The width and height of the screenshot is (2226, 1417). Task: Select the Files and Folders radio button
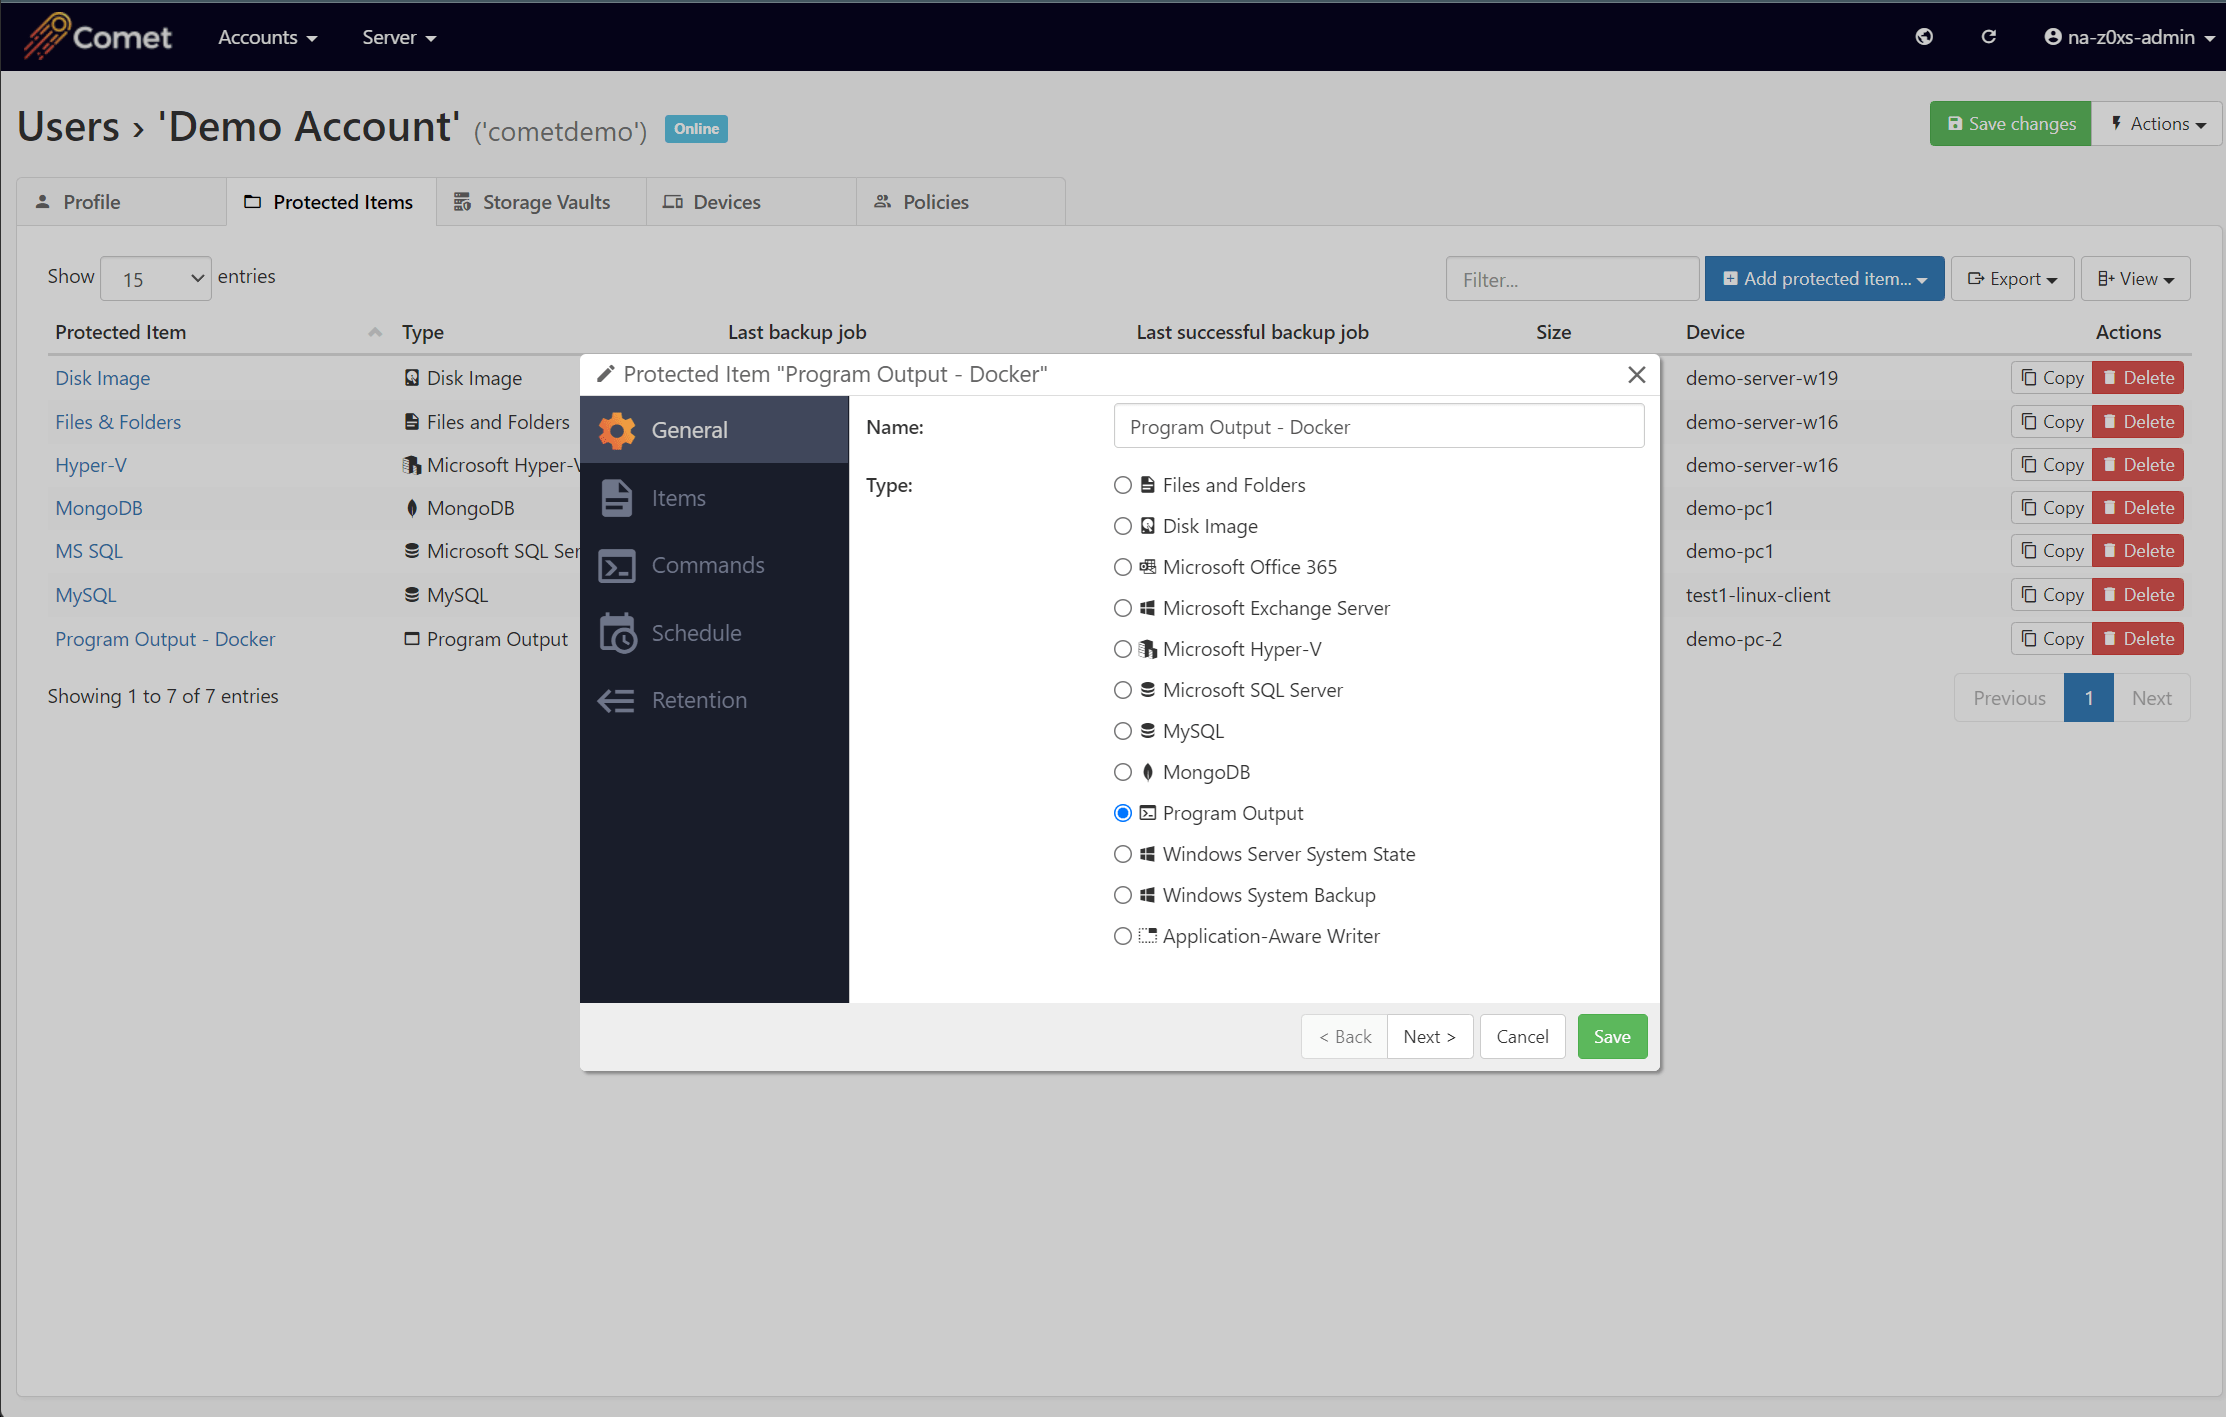pos(1123,485)
